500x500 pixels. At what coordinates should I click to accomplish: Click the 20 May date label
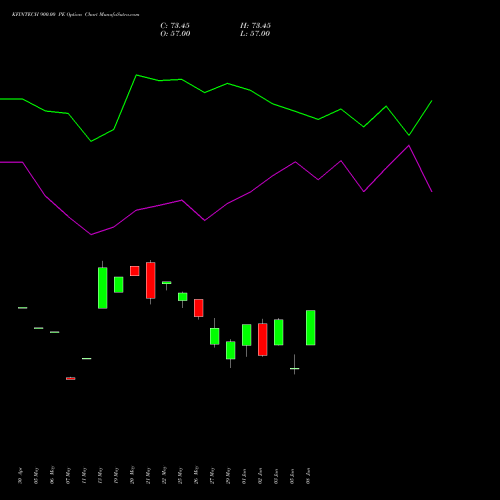click(x=132, y=475)
